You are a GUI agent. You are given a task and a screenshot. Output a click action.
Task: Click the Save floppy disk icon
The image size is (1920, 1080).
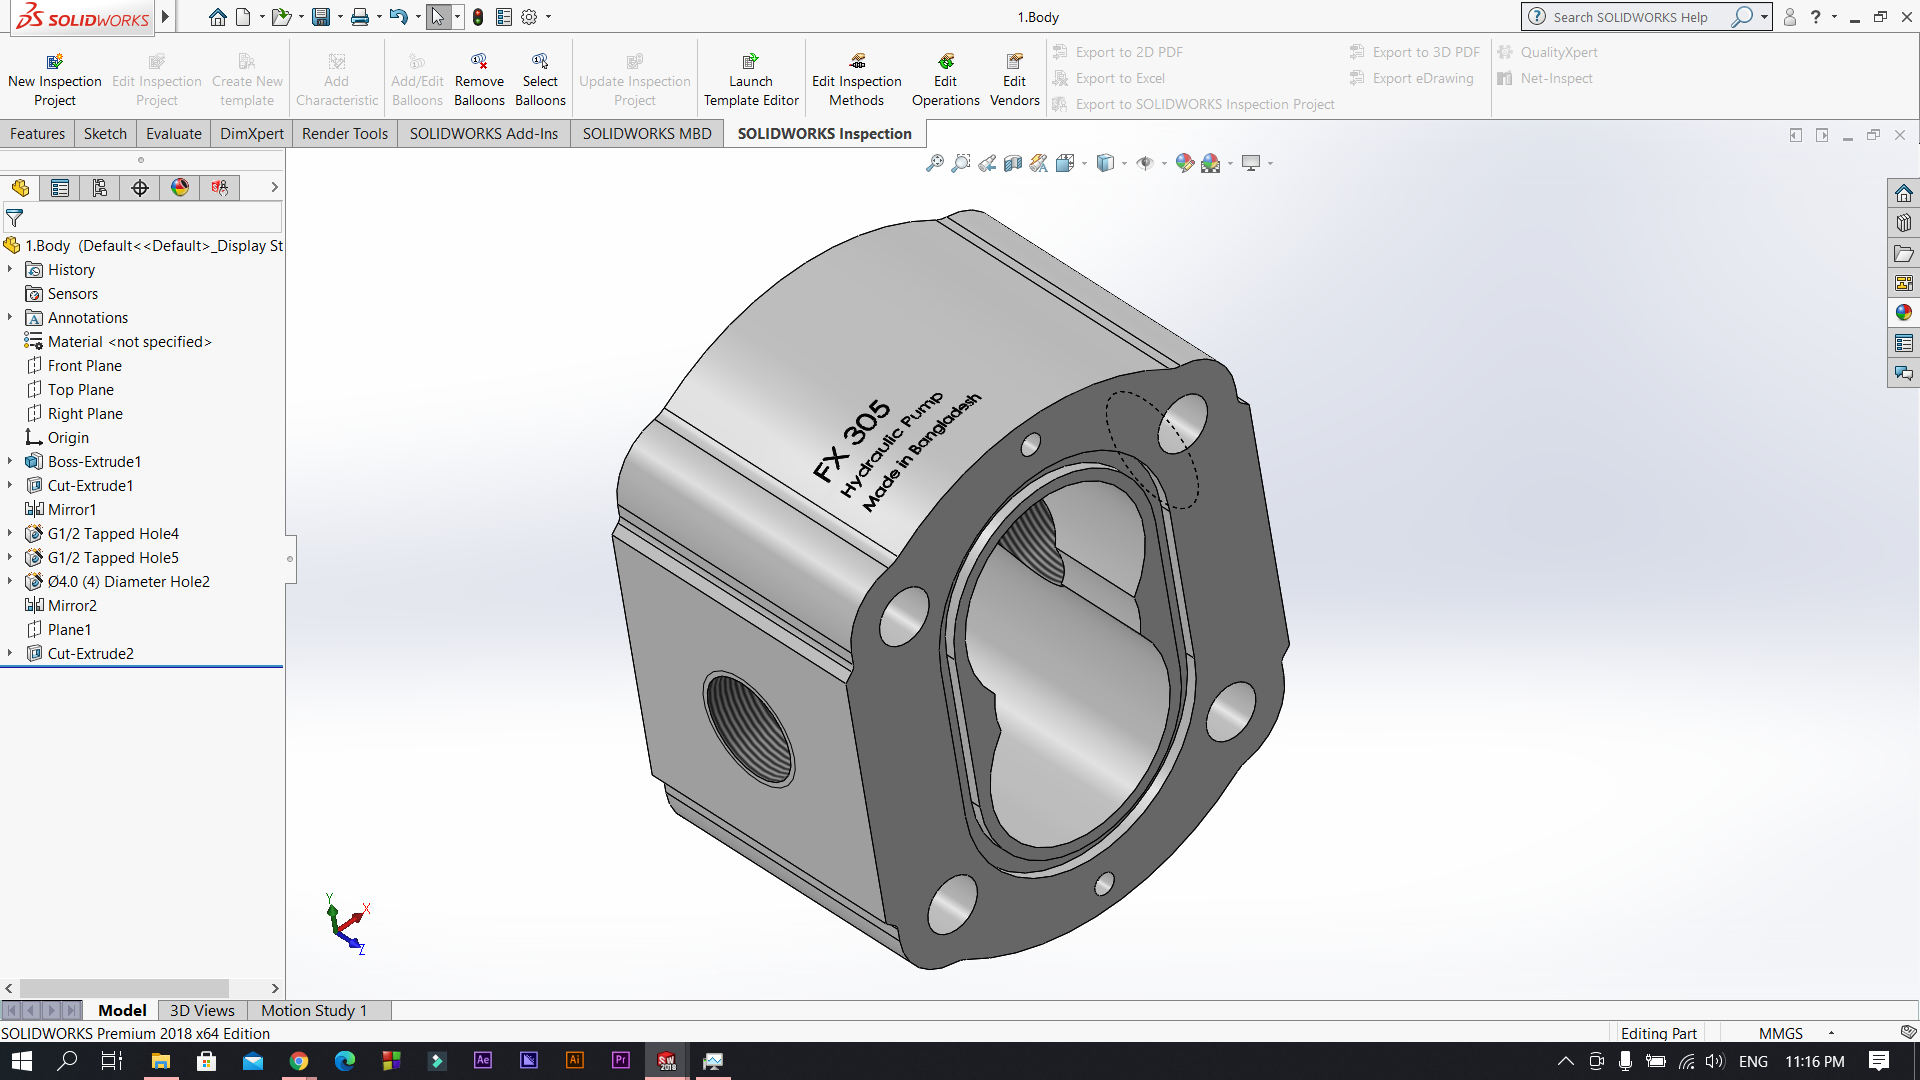(321, 17)
